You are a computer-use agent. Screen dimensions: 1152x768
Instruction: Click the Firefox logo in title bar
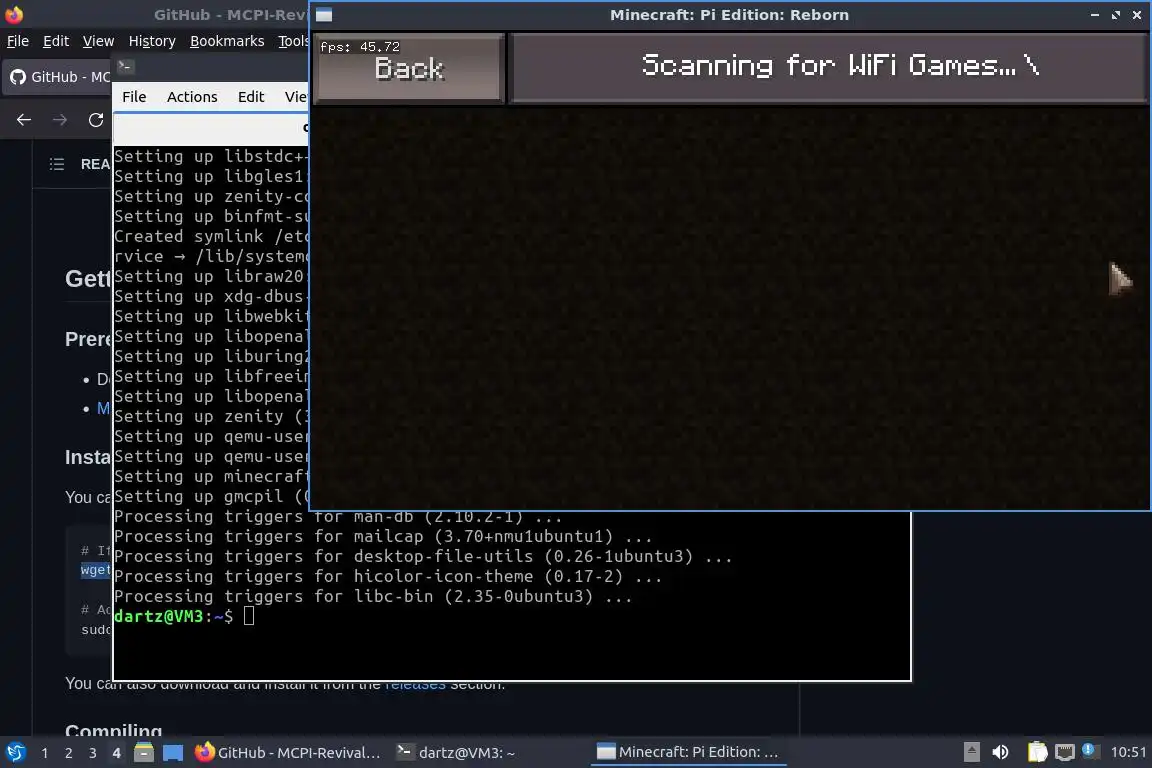coord(14,14)
